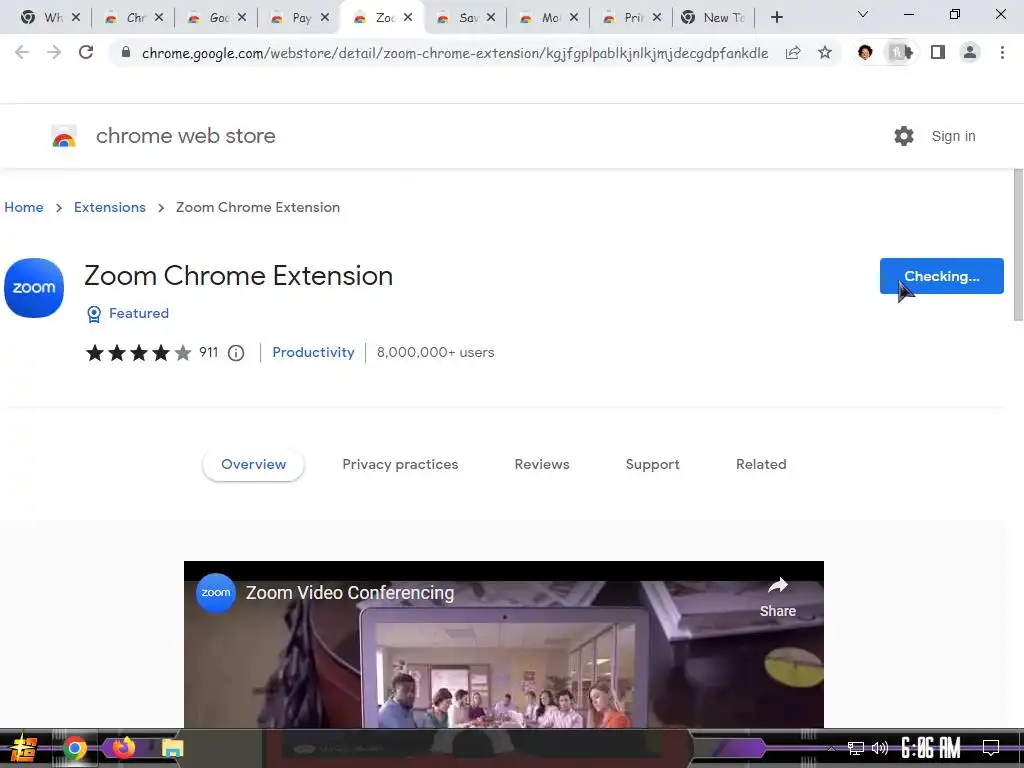The image size is (1024, 768).
Task: Open the avatar extension icon in toolbar
Action: [x=865, y=52]
